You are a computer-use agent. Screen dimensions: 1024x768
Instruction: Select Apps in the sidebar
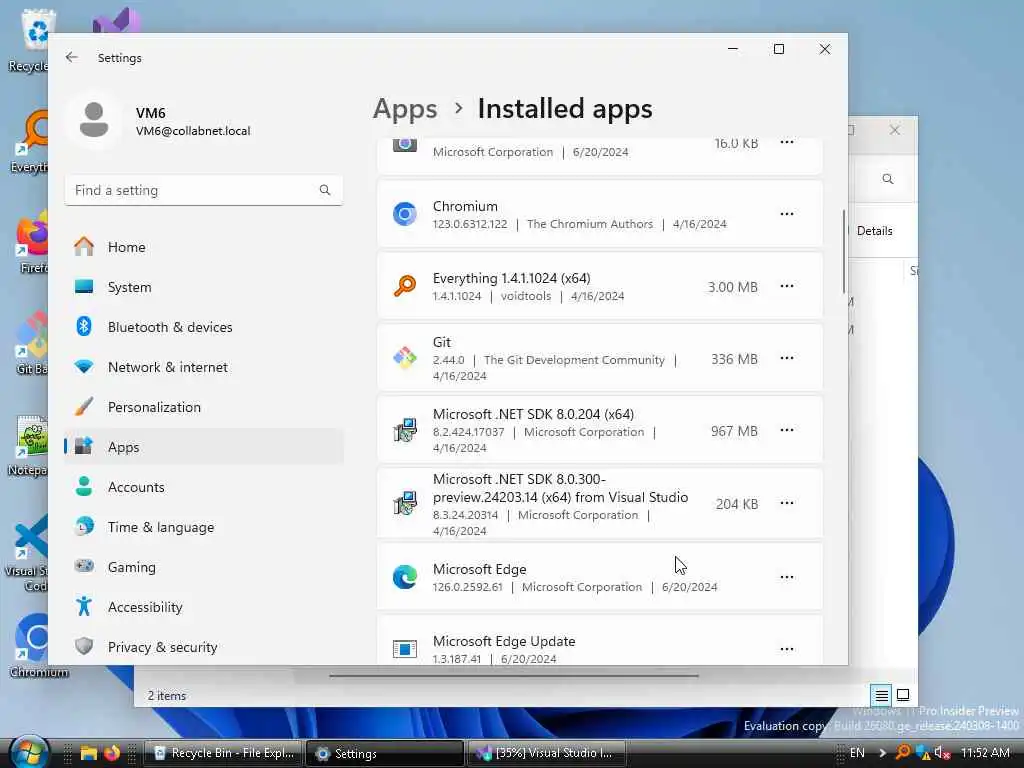pos(204,447)
